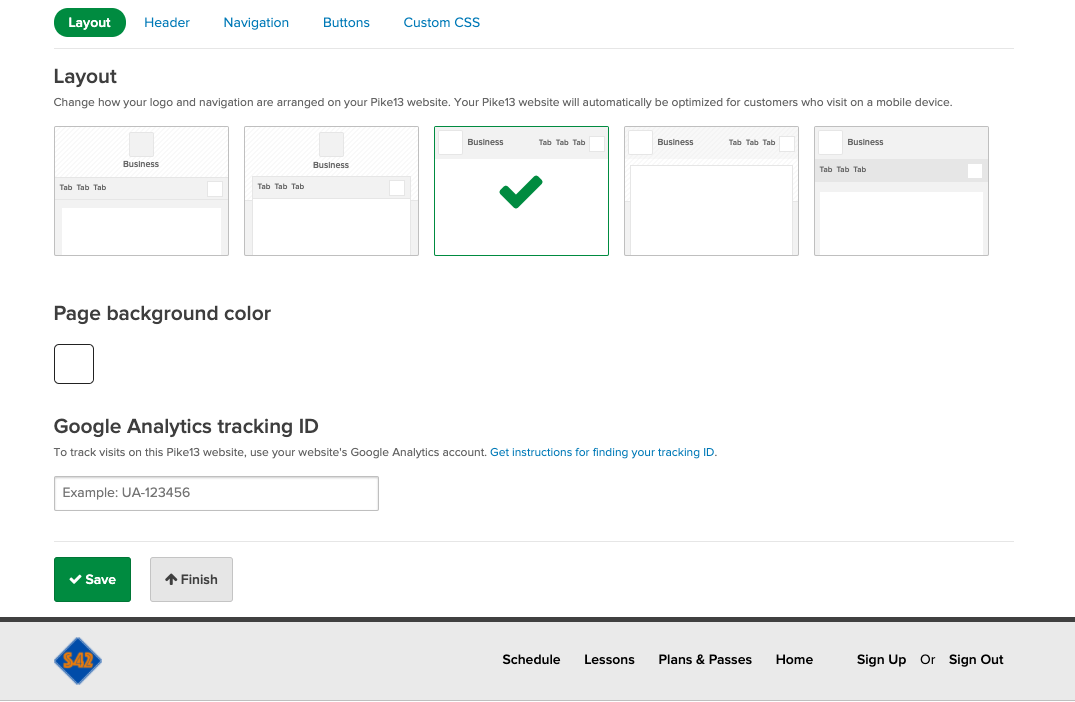Click the green checkmark on selected layout
This screenshot has width=1075, height=702.
tap(521, 191)
